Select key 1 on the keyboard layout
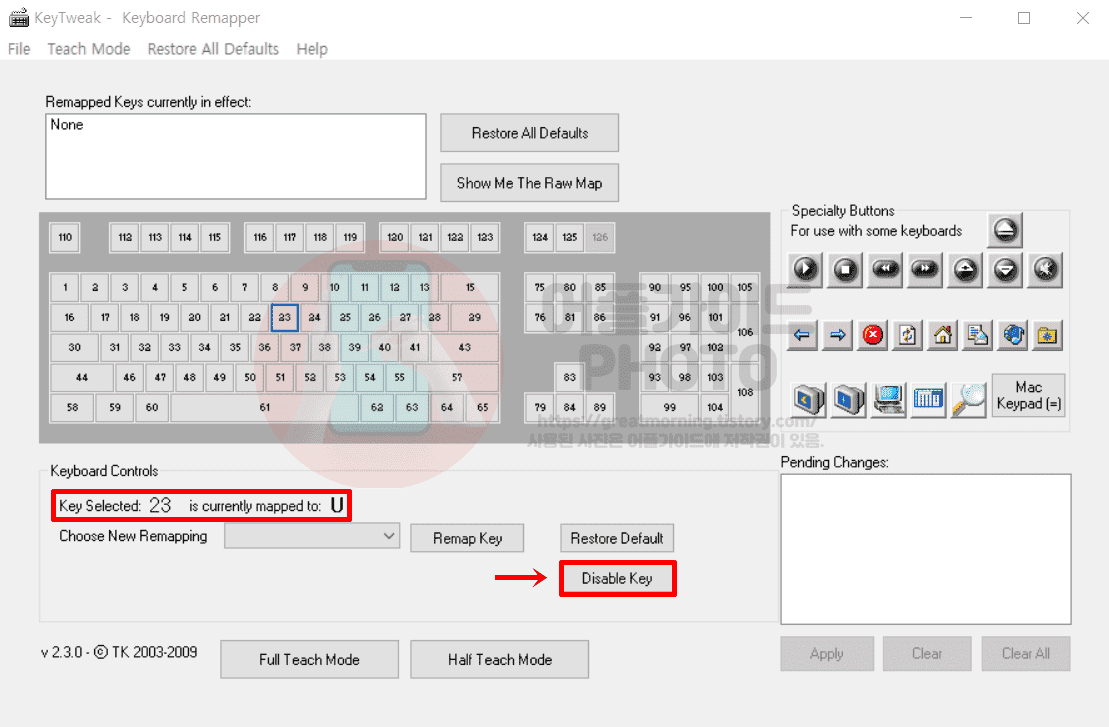This screenshot has height=727, width=1109. pos(65,287)
